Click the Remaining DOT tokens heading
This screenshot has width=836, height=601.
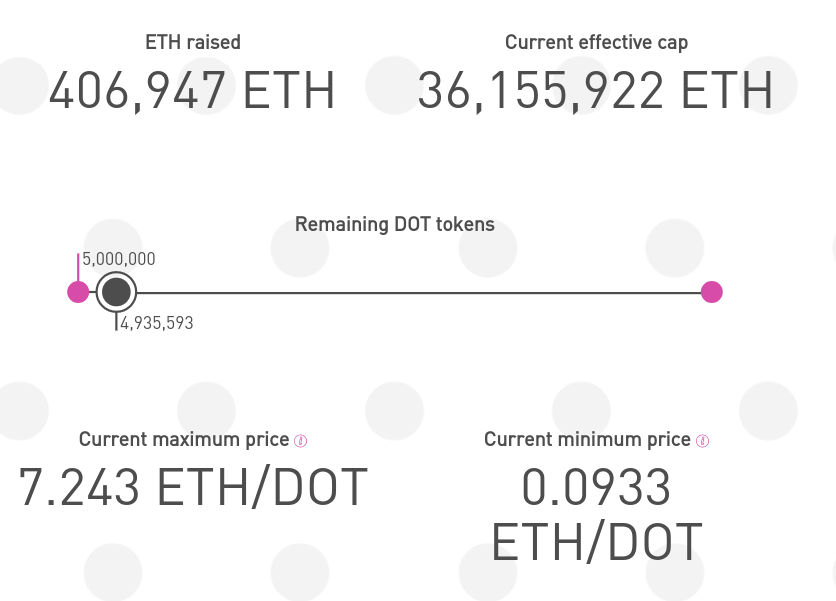click(x=395, y=225)
